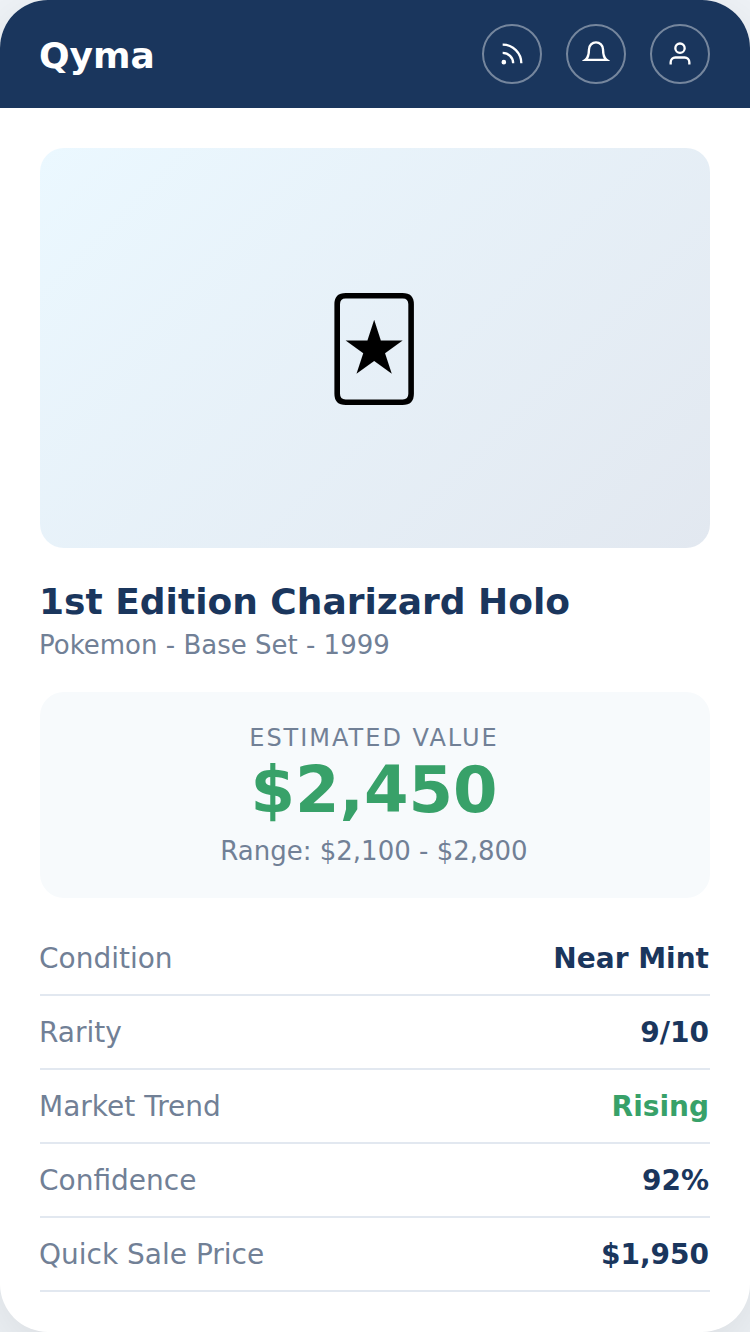750x1332 pixels.
Task: Click the Rising trend value
Action: point(660,1106)
